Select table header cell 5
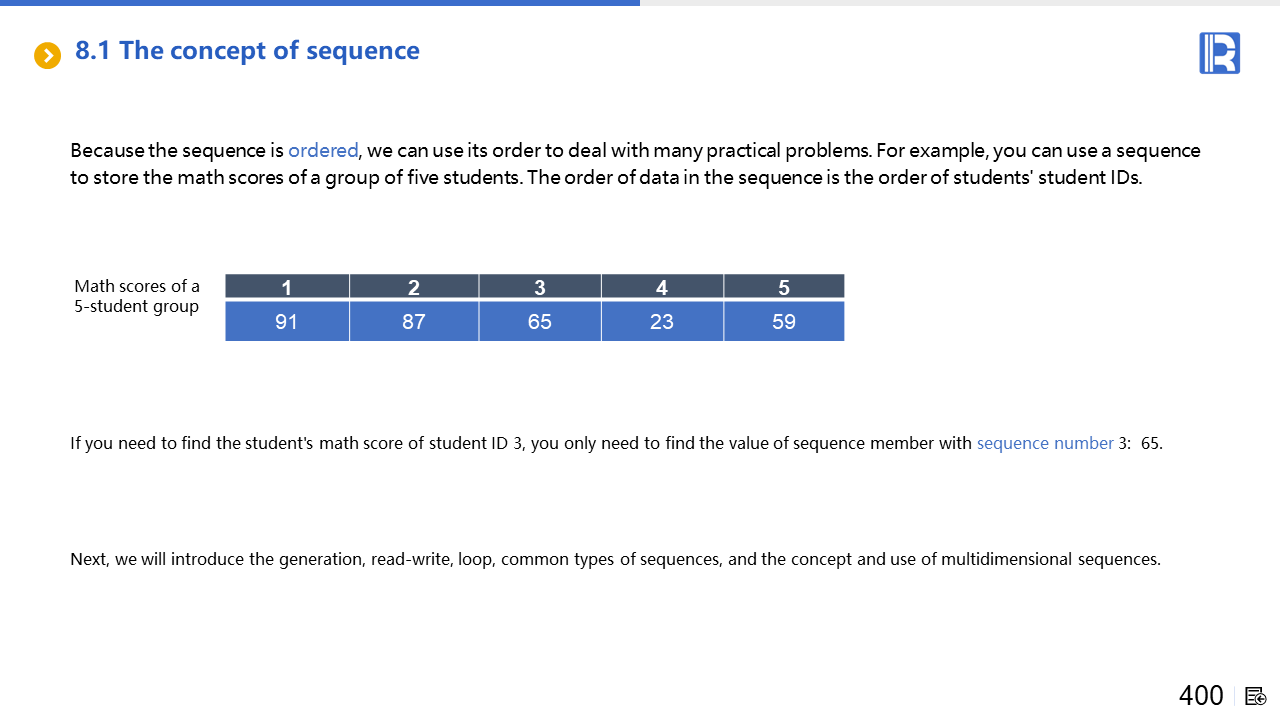Image resolution: width=1280 pixels, height=720 pixels. (784, 287)
